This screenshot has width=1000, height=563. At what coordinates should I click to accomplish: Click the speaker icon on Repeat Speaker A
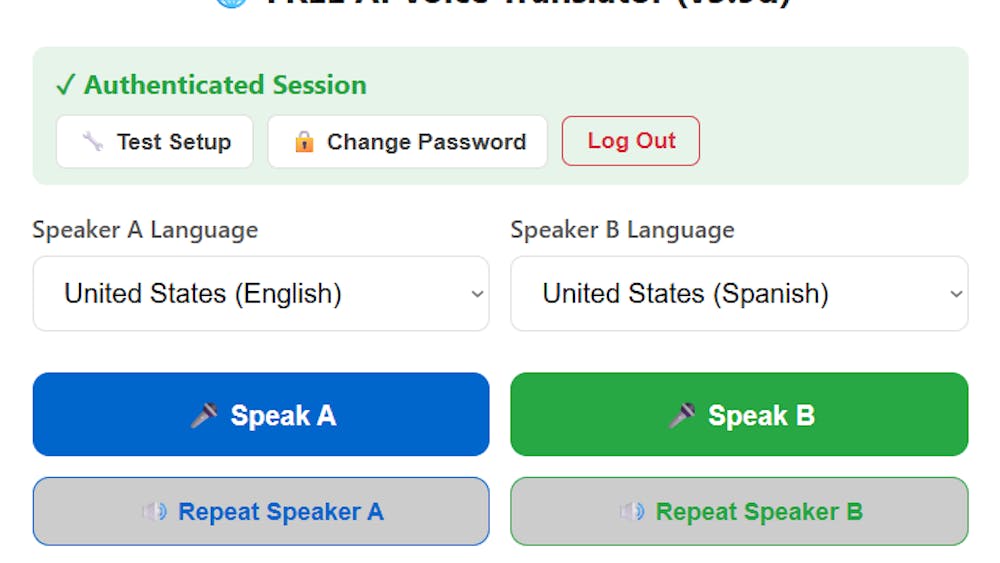coord(154,511)
